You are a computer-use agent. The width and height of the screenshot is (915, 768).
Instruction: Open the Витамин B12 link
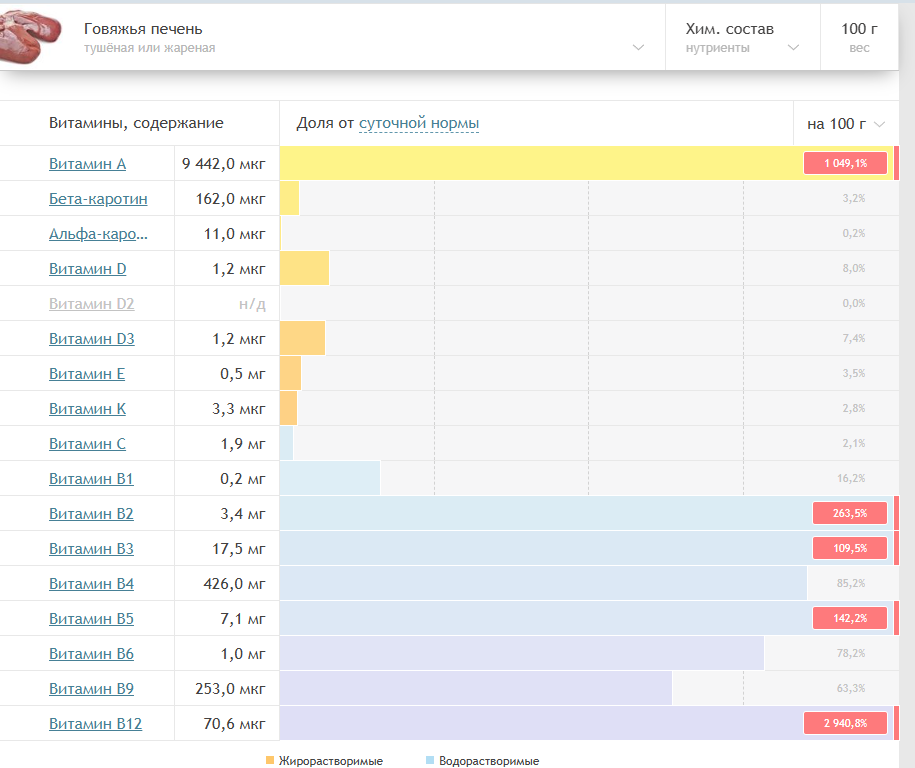point(95,724)
